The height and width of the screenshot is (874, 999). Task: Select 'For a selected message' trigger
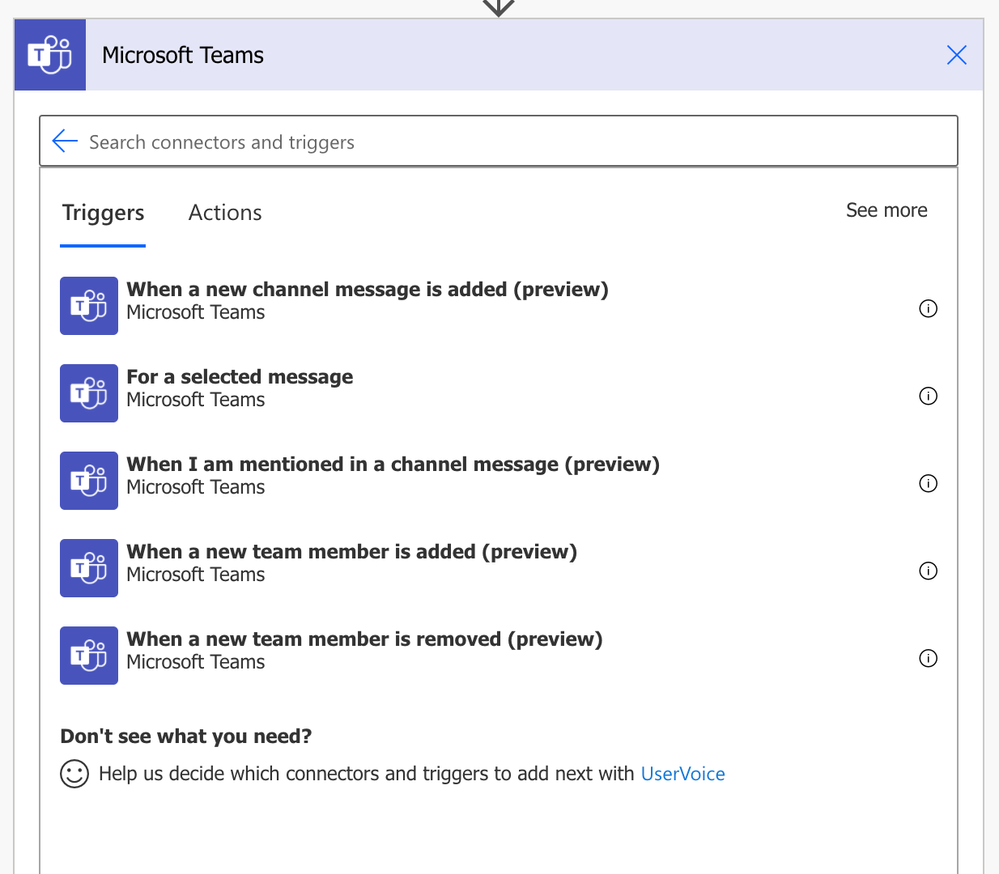tap(240, 377)
